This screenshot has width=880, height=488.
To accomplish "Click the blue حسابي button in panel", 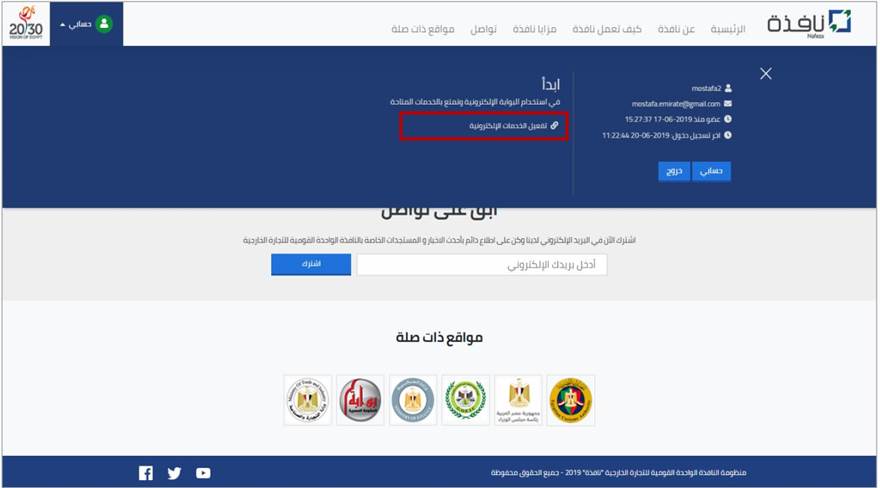I will 712,171.
